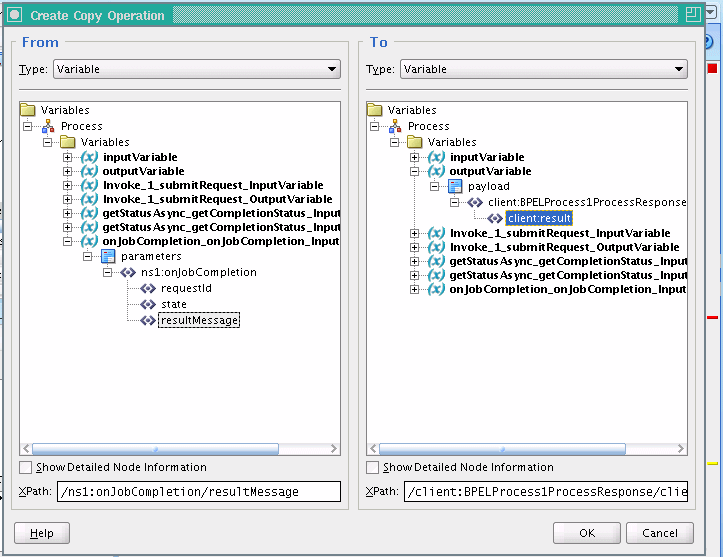The image size is (723, 557).
Task: Click the dialog icon beside the Create Copy Operation title
Action: pos(15,15)
